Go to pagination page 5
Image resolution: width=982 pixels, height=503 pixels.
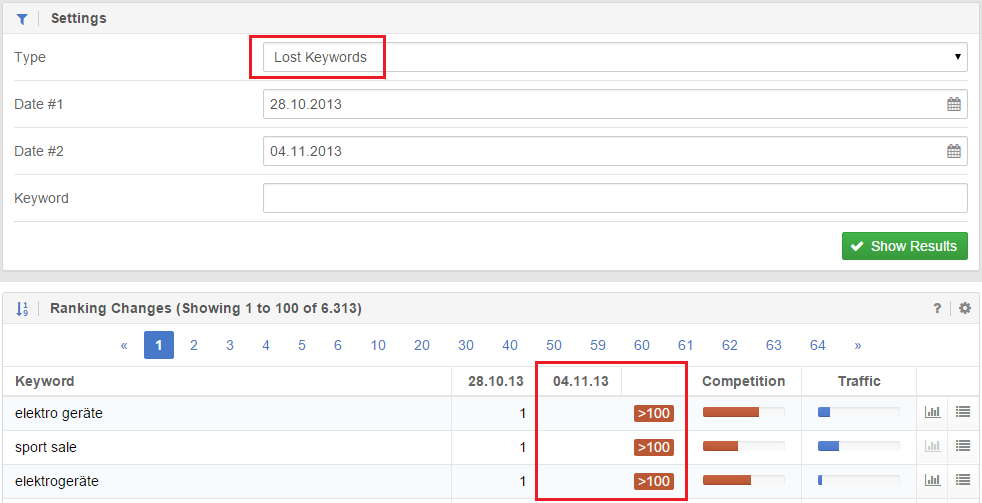(302, 345)
